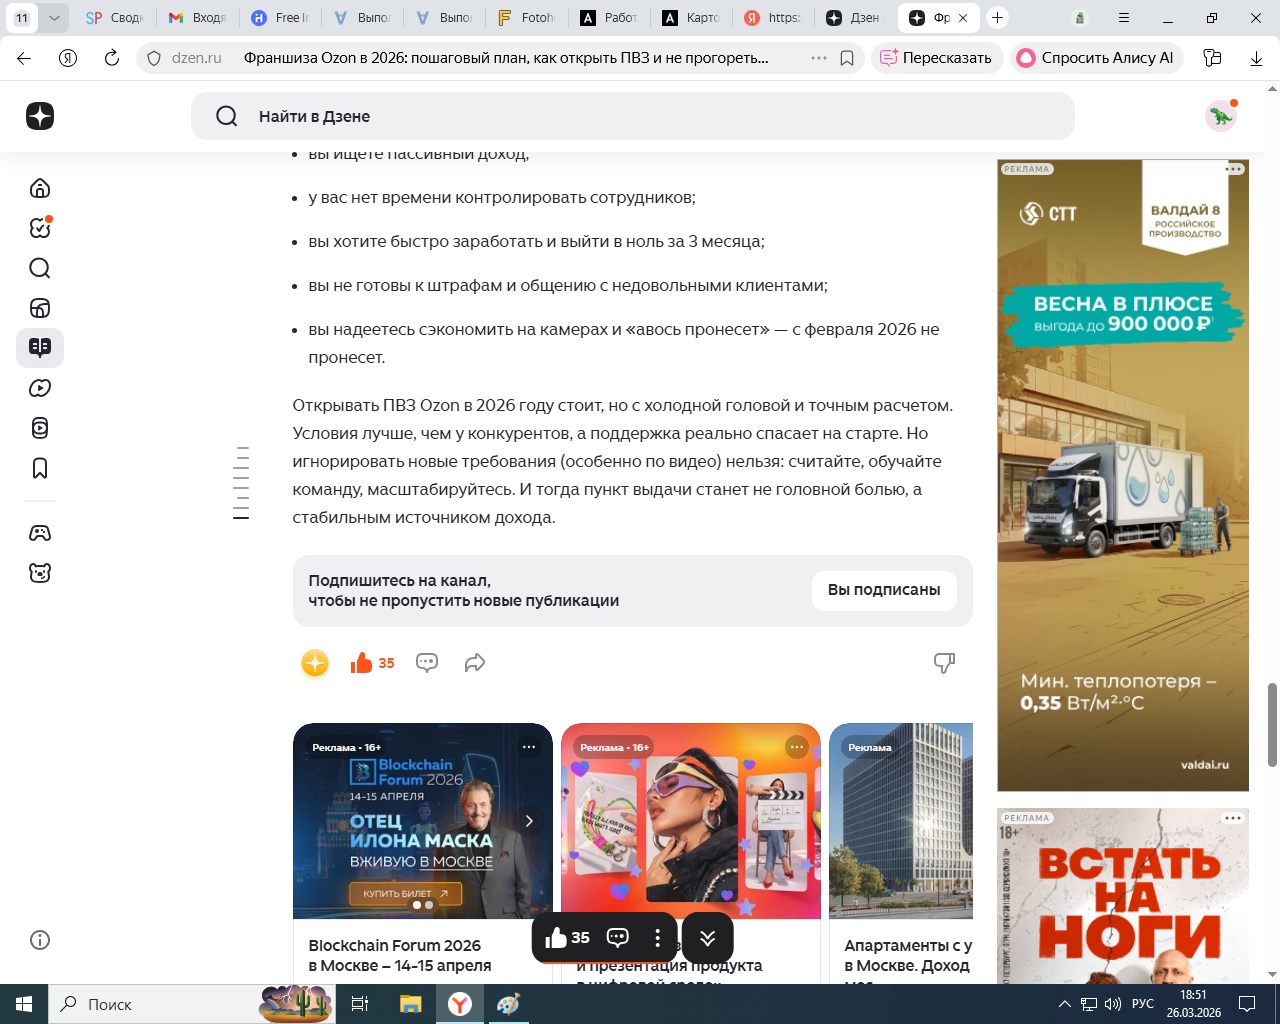The height and width of the screenshot is (1024, 1280).
Task: Click 'Купить билет' on Blockchain Forum ad
Action: click(406, 893)
